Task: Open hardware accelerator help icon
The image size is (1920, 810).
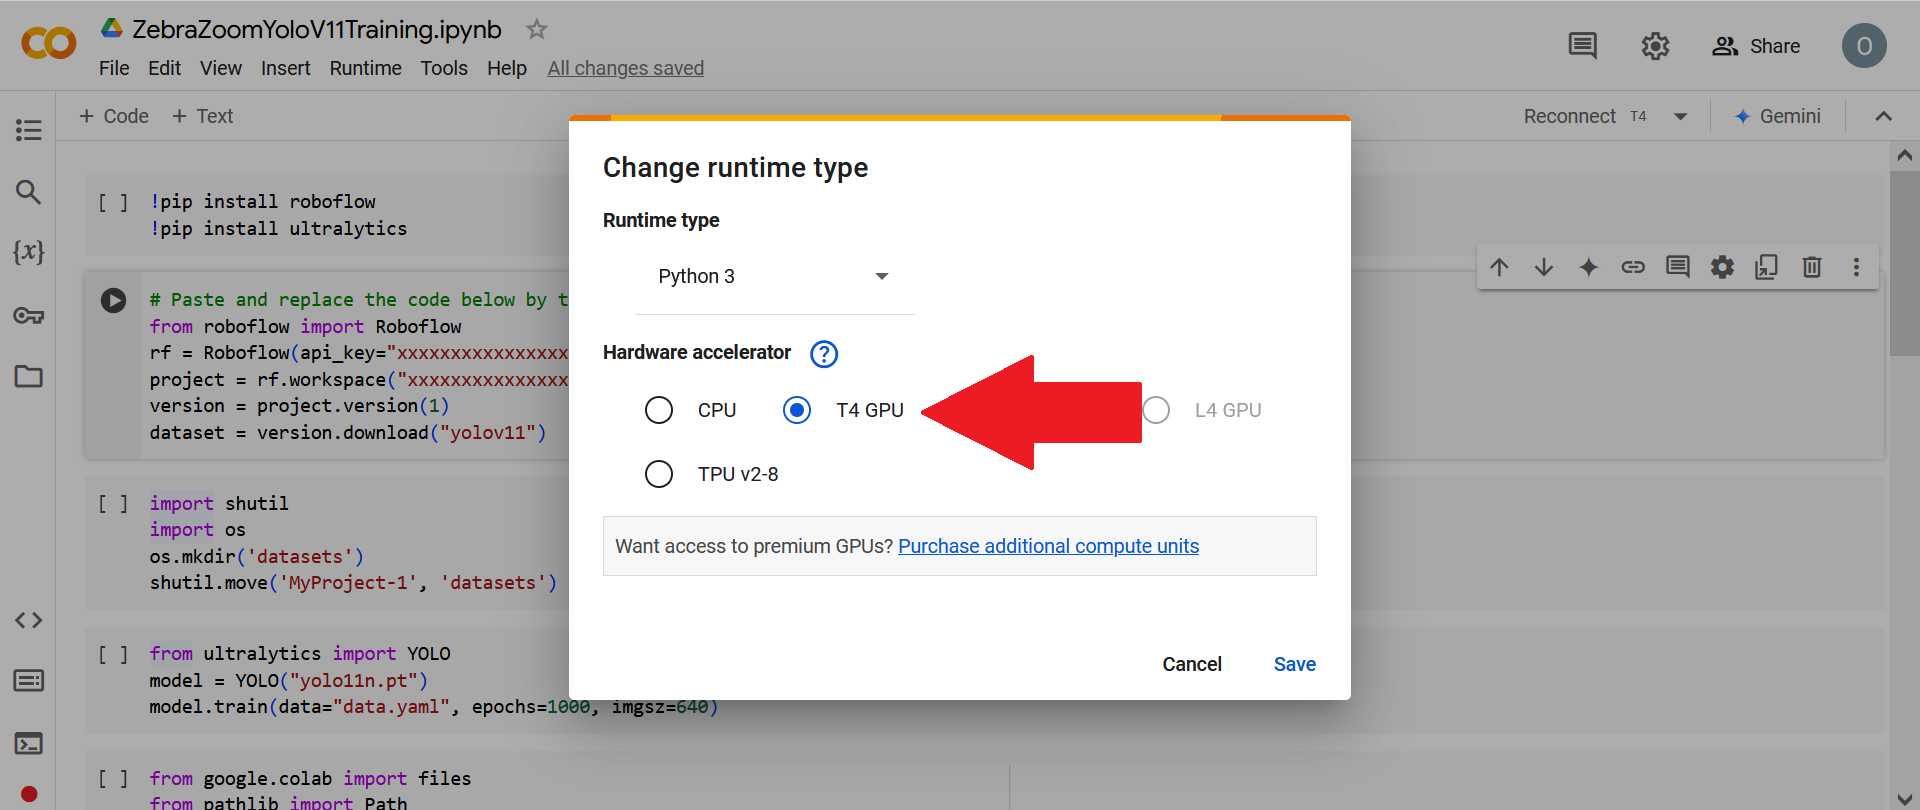Action: click(x=824, y=354)
